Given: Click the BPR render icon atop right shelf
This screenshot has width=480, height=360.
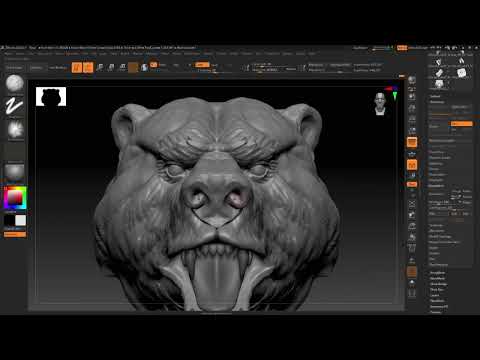Looking at the screenshot, I should [x=412, y=80].
